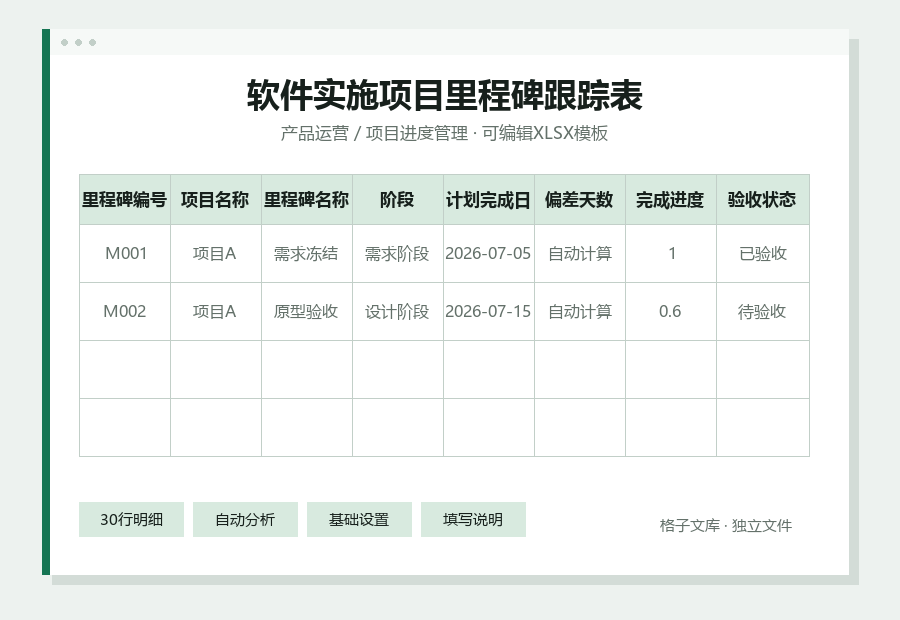Click the 原型验收 cell
This screenshot has width=900, height=620.
click(307, 312)
